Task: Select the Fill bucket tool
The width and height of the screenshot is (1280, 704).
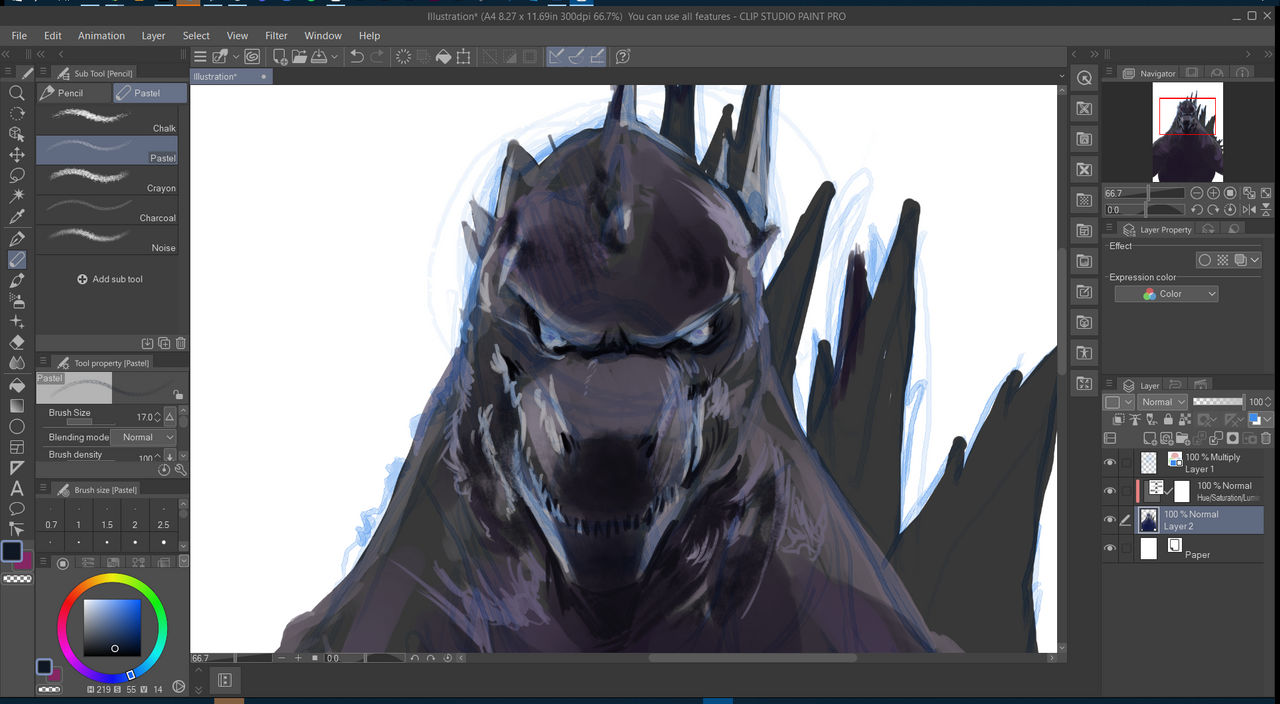Action: pos(17,385)
